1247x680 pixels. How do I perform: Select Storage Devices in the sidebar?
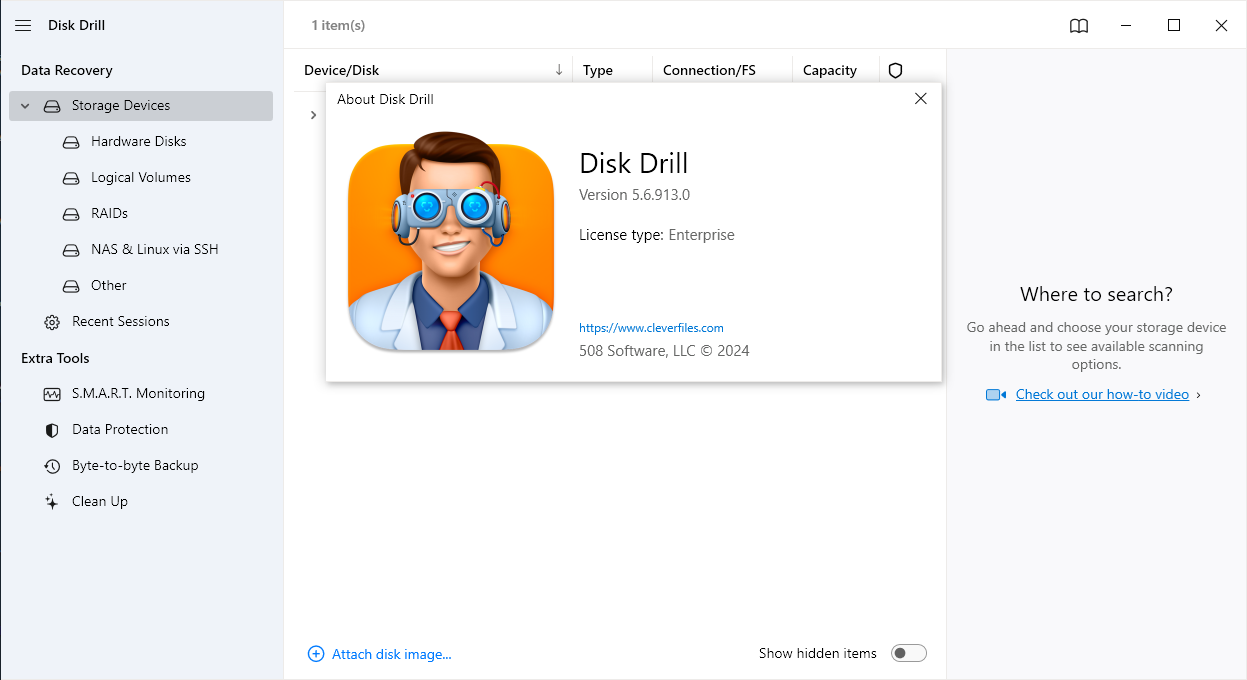coord(141,106)
